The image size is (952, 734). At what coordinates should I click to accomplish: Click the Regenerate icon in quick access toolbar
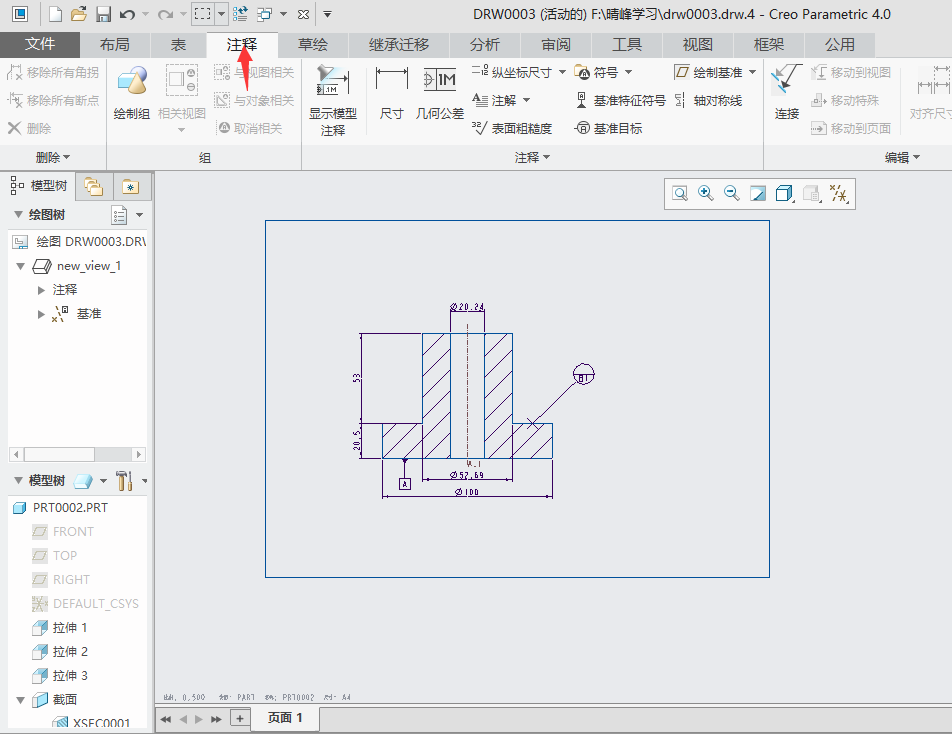click(240, 14)
